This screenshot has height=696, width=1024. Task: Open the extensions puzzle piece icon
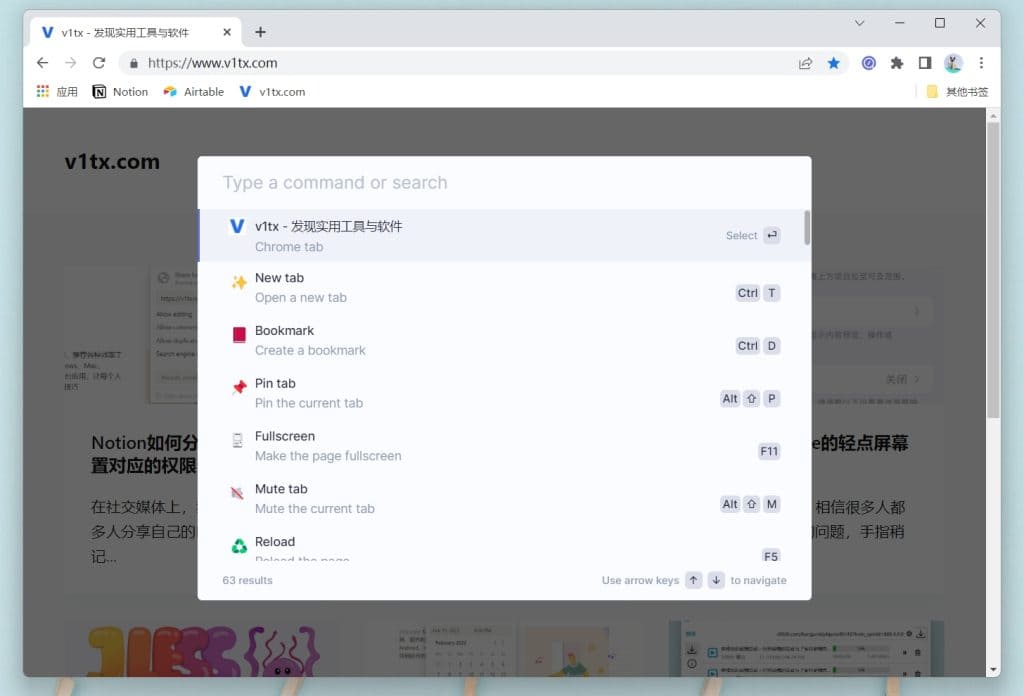tap(897, 63)
